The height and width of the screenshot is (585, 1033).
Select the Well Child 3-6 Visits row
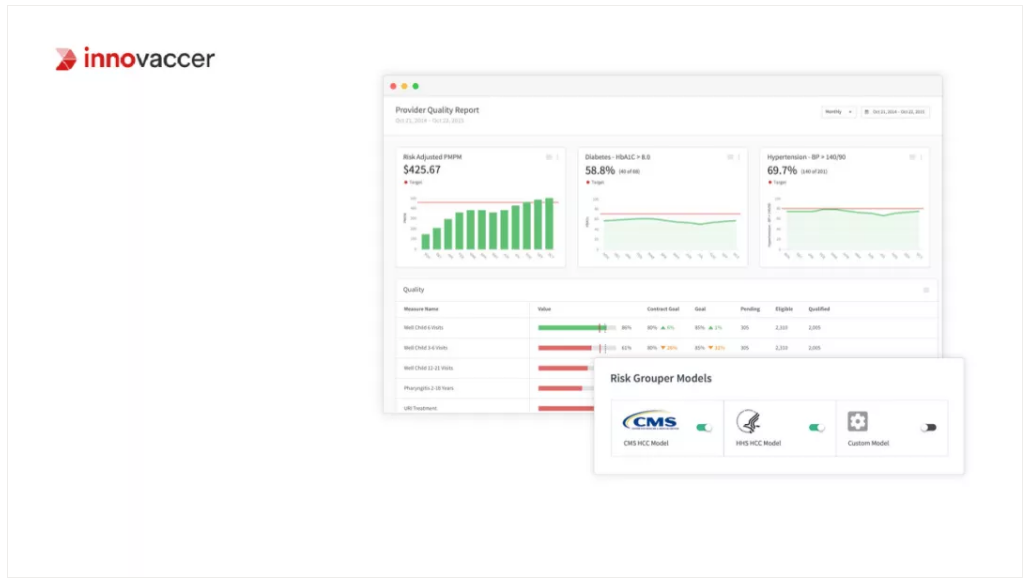click(667, 348)
